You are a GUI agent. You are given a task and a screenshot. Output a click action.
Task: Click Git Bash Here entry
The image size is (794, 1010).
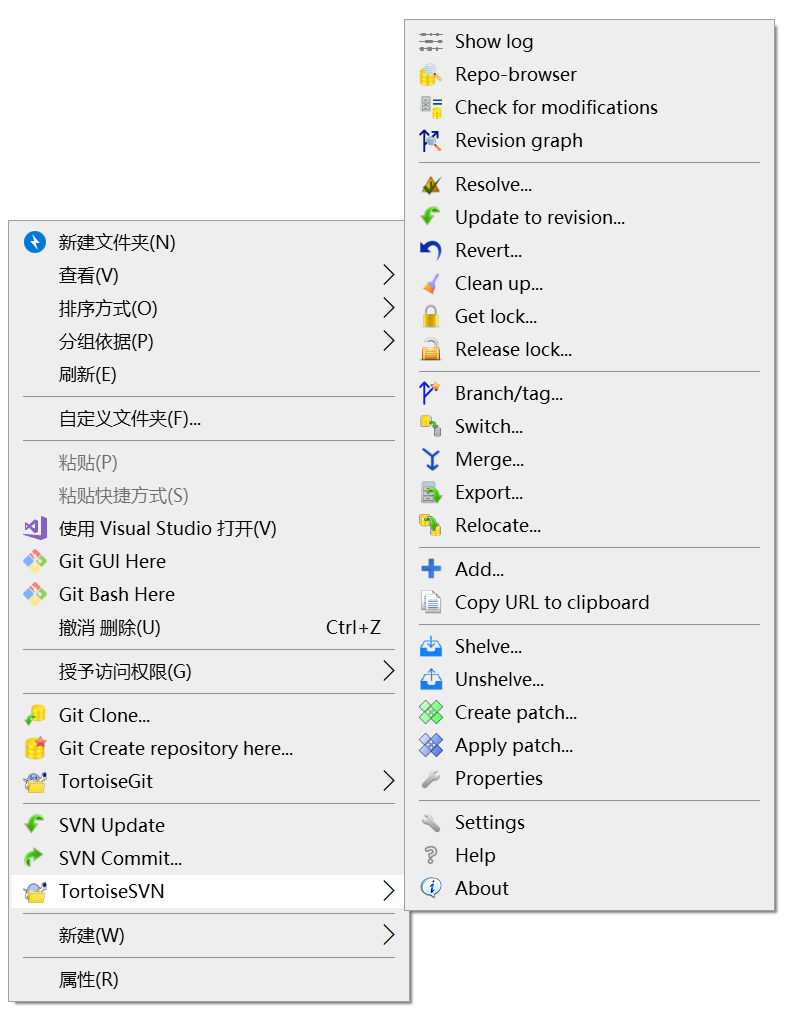tap(116, 594)
